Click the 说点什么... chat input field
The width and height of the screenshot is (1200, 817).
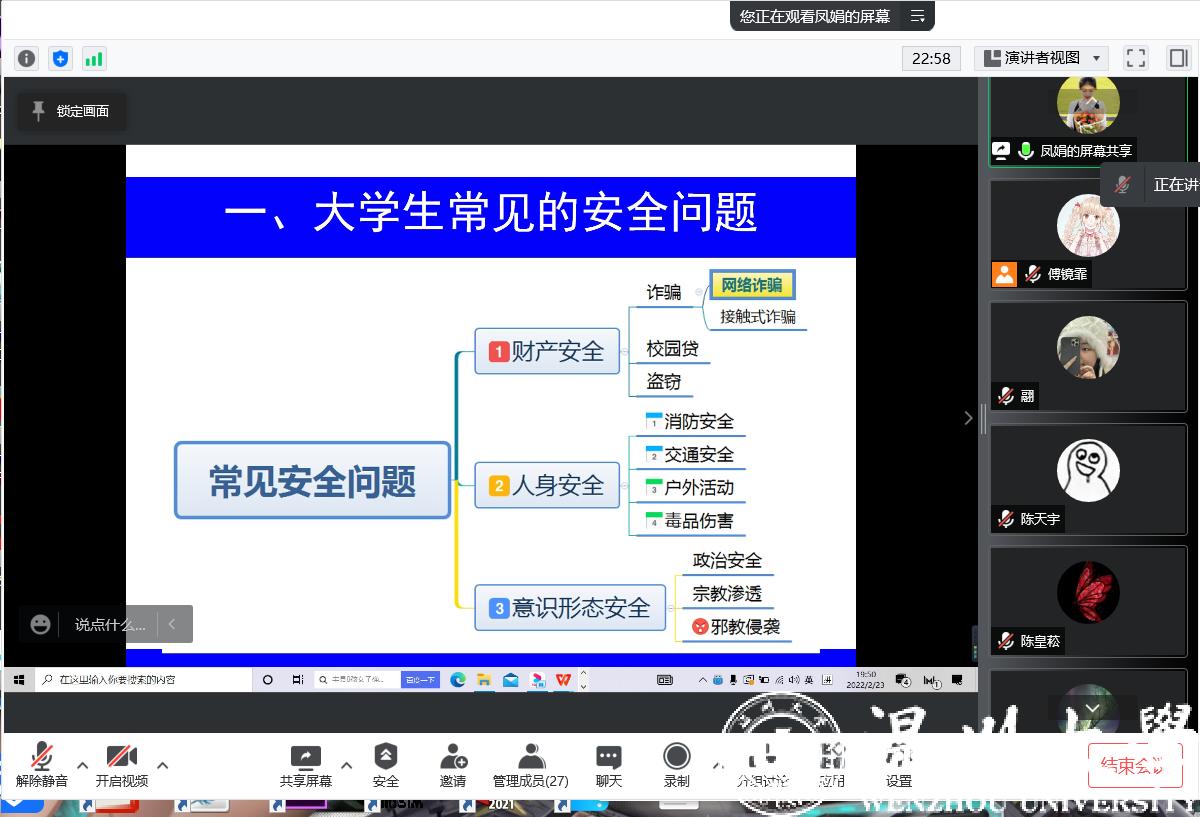point(109,624)
